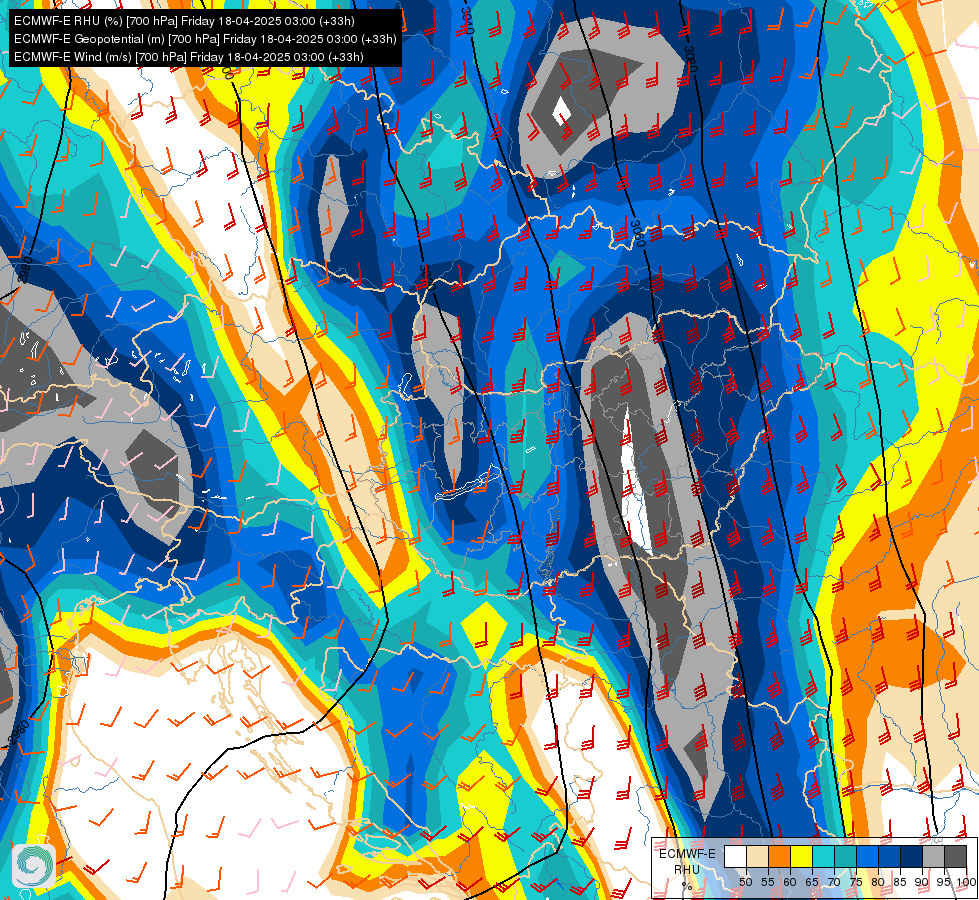Click the ECMWF-E Geopotential (m) title line

205,39
